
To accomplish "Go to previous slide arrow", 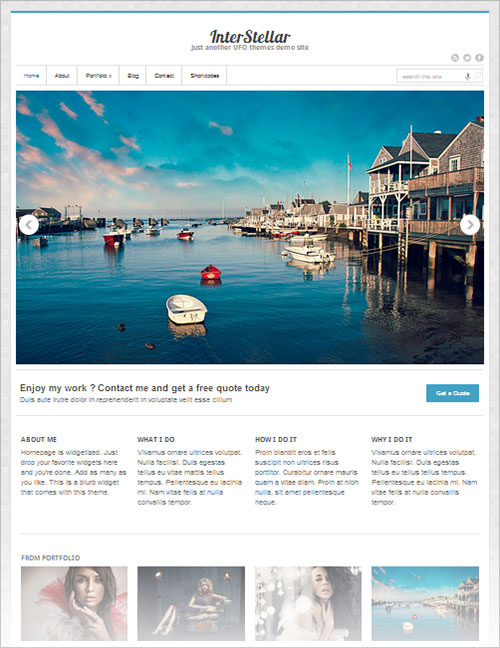I will pyautogui.click(x=29, y=225).
